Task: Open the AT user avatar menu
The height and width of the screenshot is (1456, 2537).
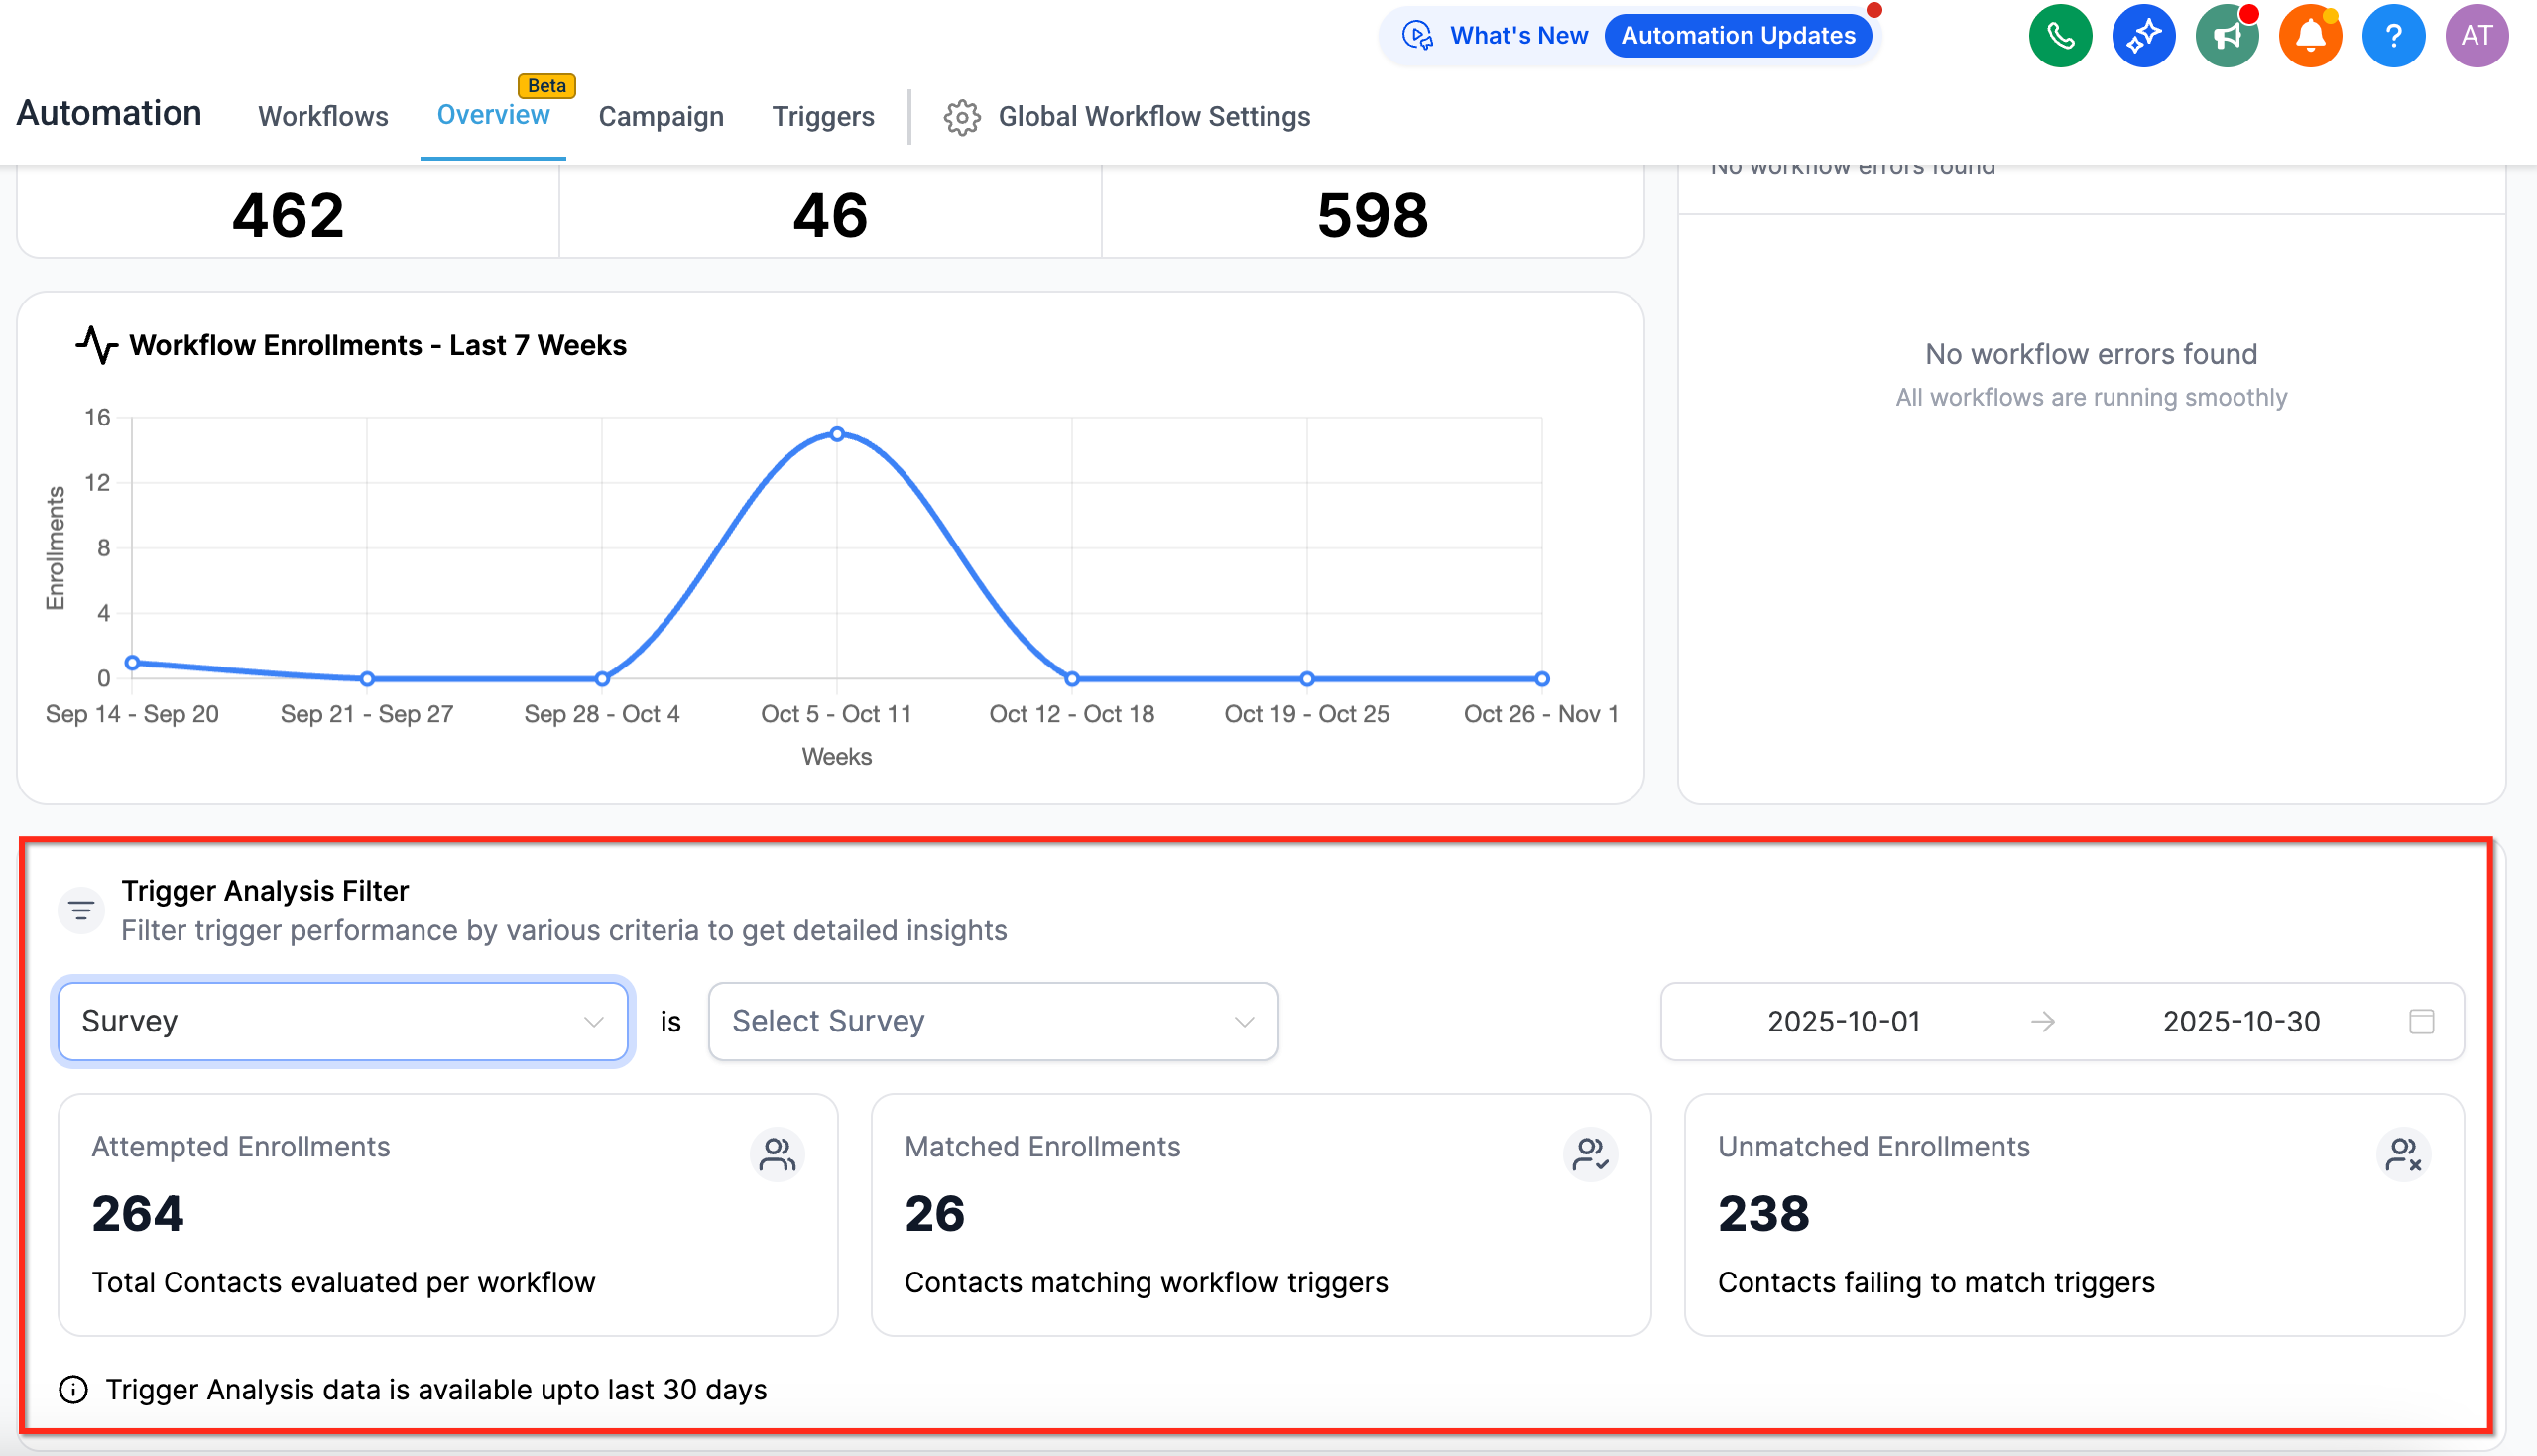Action: point(2476,36)
